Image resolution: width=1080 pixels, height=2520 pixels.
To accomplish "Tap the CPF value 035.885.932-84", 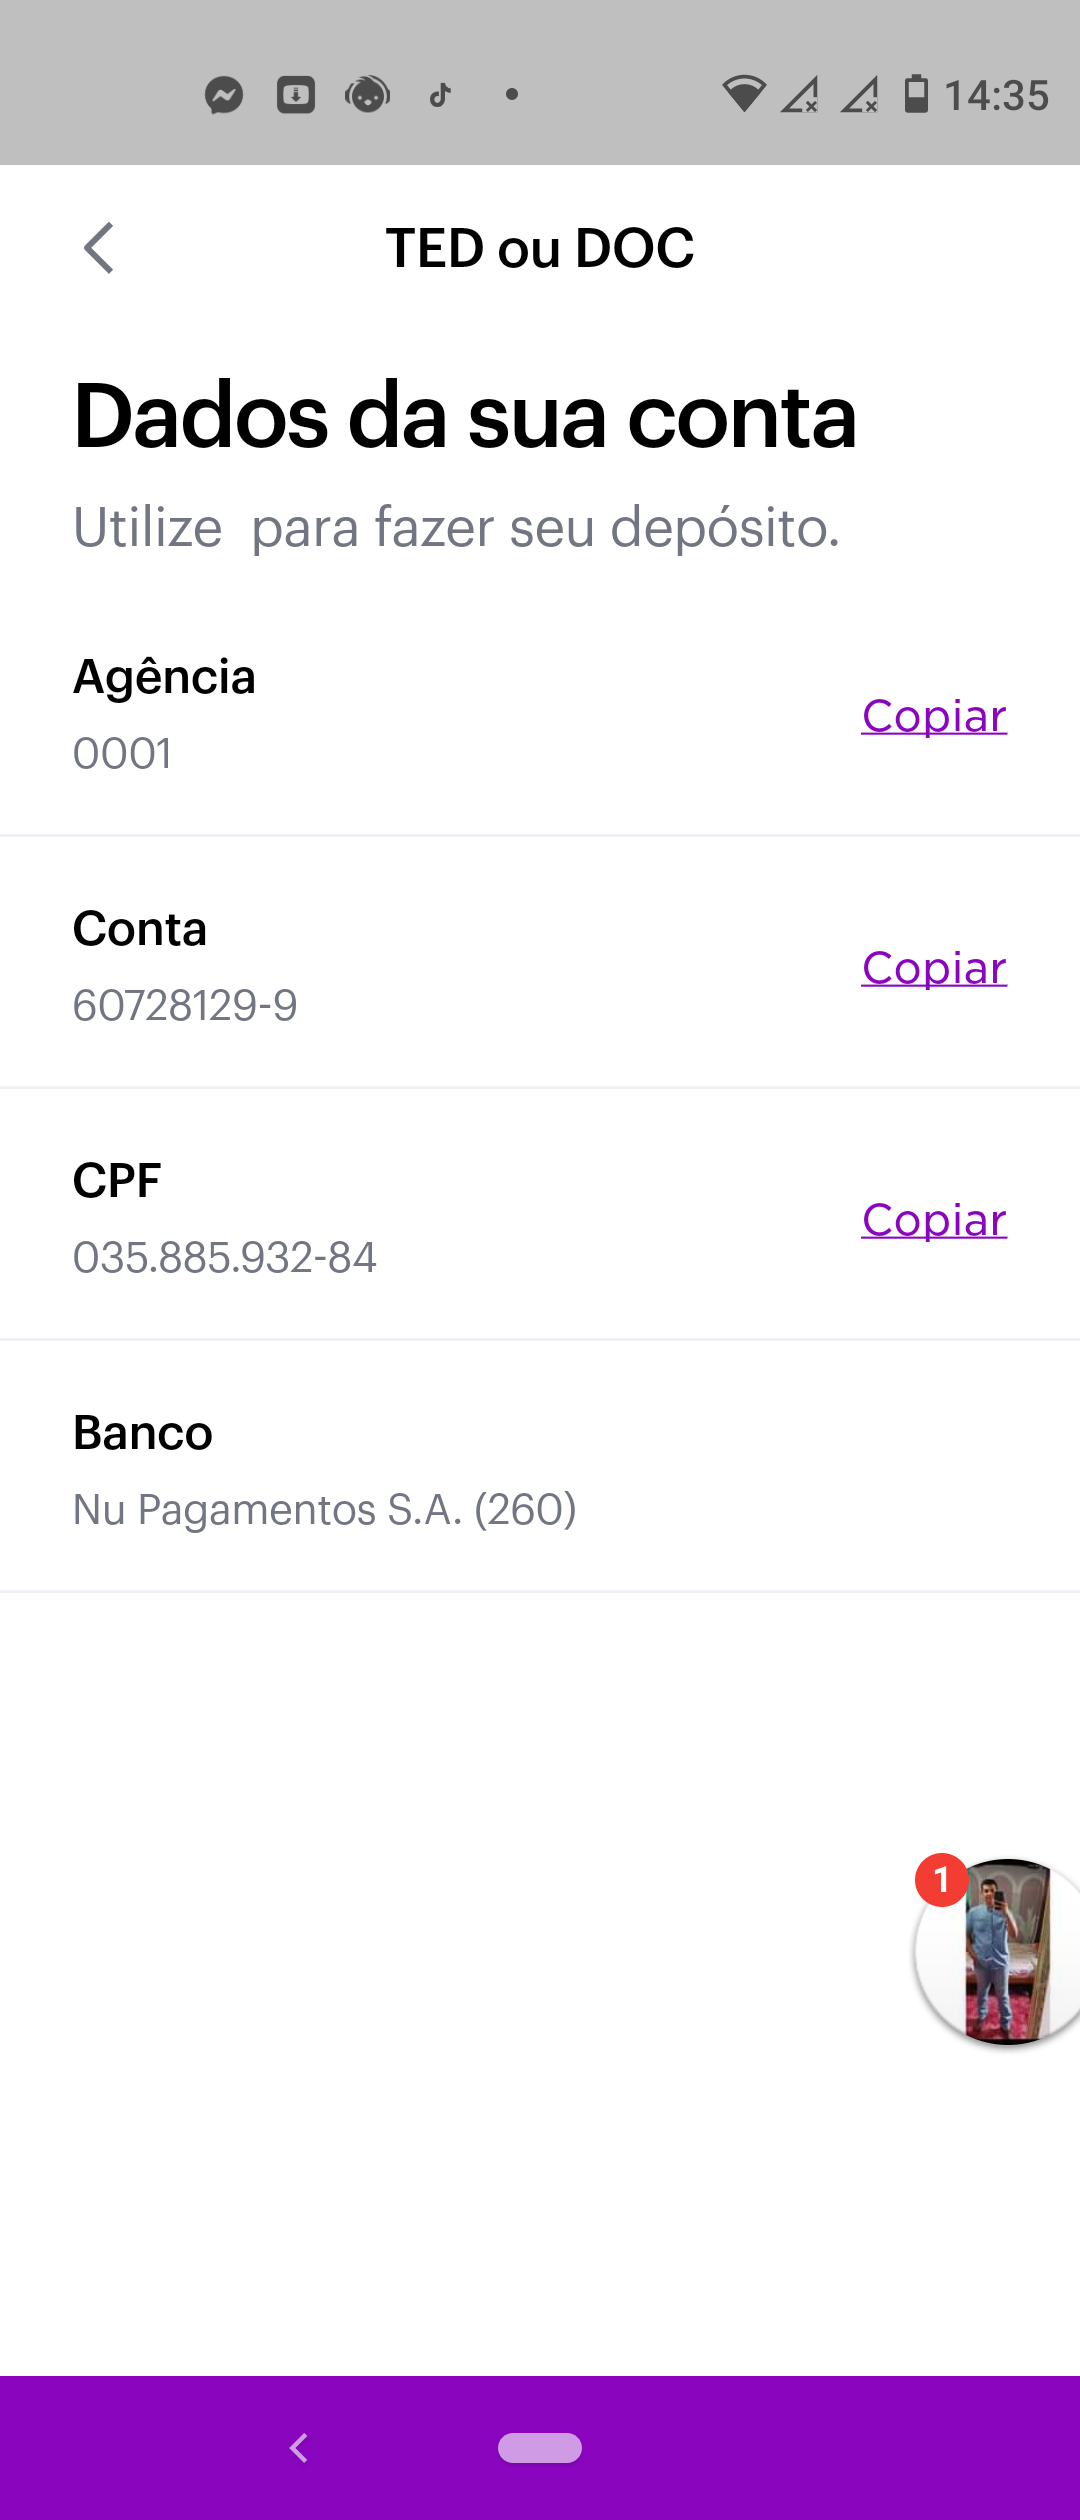I will click(x=225, y=1258).
